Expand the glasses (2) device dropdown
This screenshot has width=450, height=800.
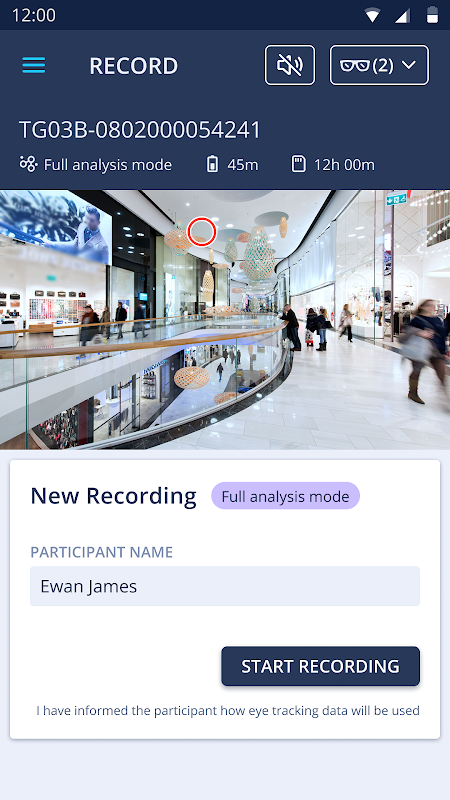coord(379,65)
